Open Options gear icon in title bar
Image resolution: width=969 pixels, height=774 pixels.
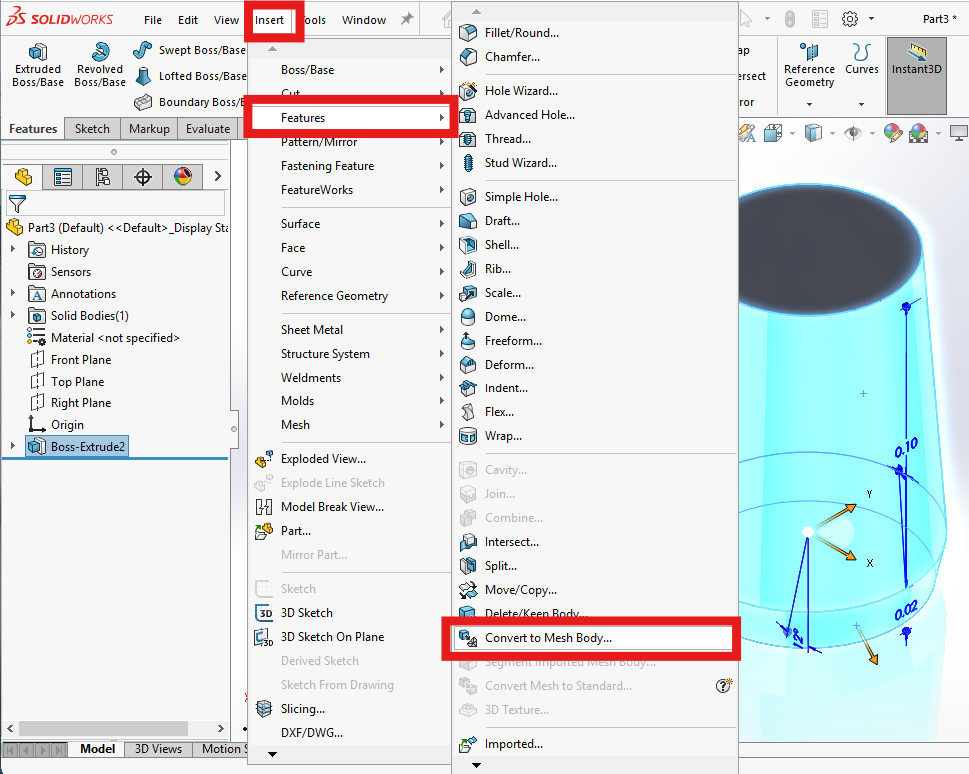[850, 19]
